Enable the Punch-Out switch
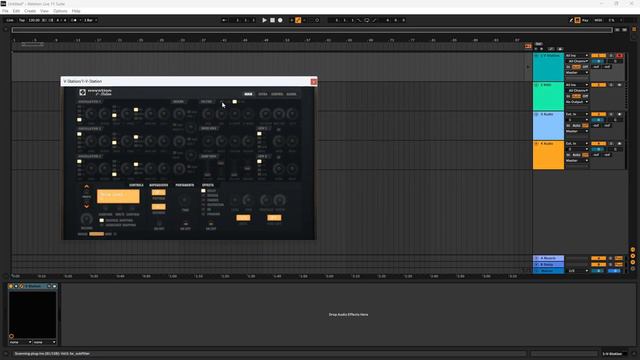Viewport: 640px width, 360px height. click(x=374, y=20)
